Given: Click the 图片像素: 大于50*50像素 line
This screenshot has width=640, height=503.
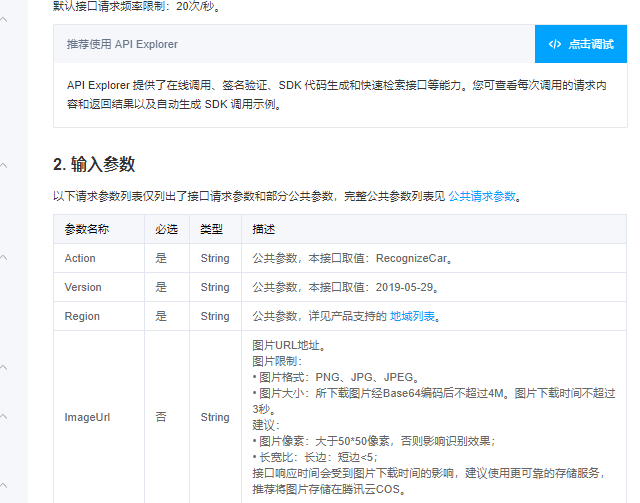Looking at the screenshot, I should [374, 441].
